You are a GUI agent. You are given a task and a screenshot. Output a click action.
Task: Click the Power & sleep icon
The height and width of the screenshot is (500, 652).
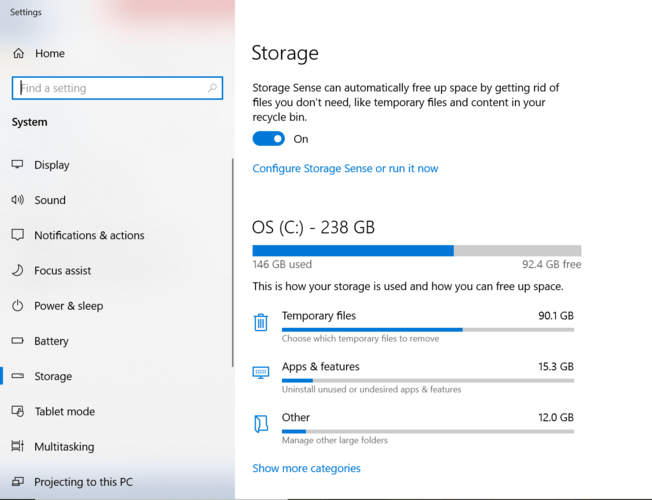(x=17, y=306)
